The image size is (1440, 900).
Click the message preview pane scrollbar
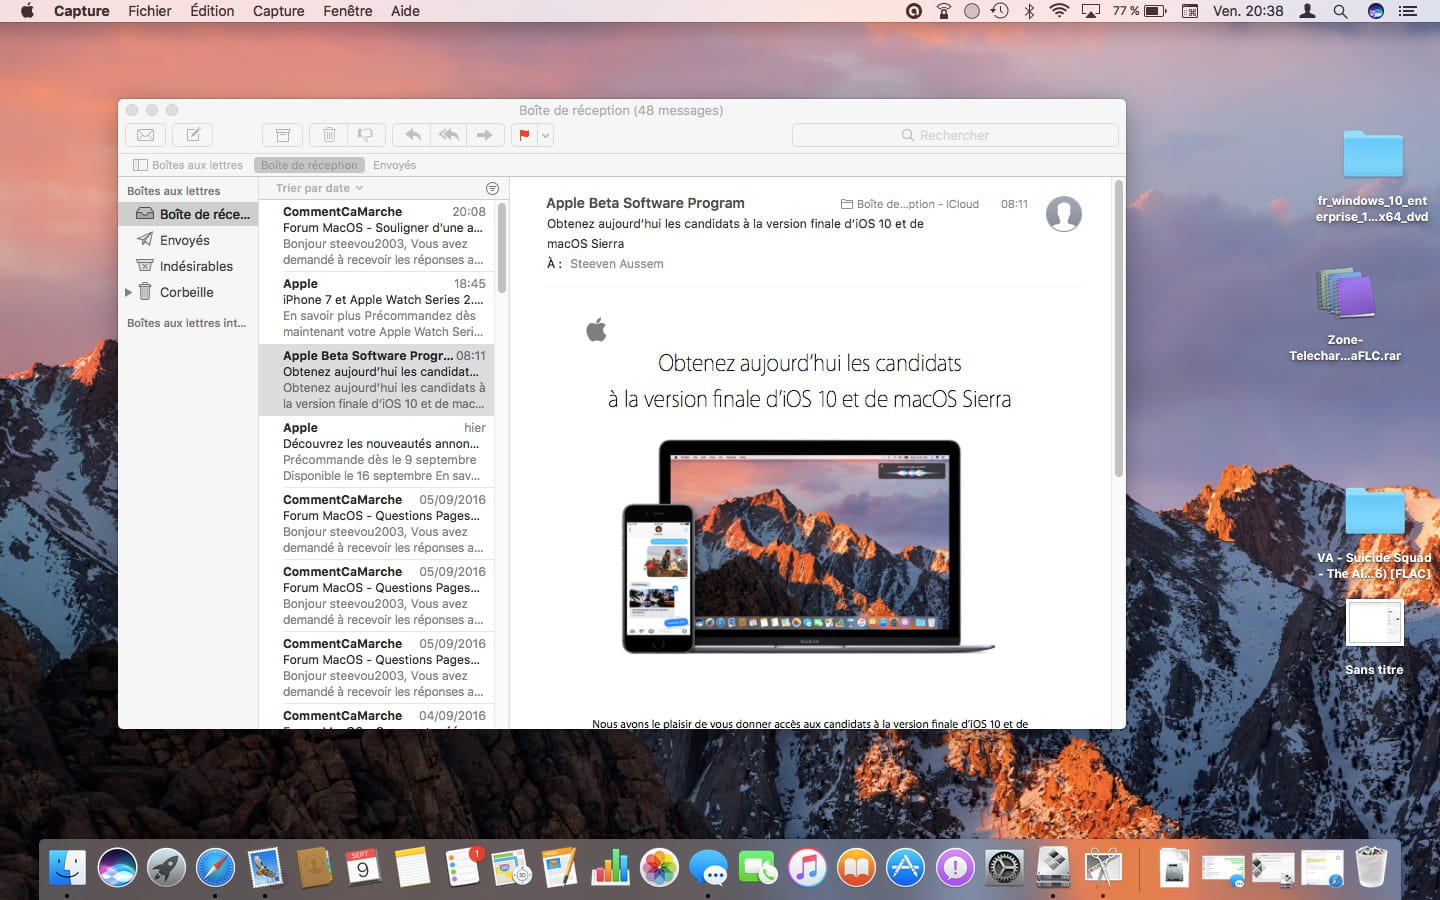pos(1118,330)
